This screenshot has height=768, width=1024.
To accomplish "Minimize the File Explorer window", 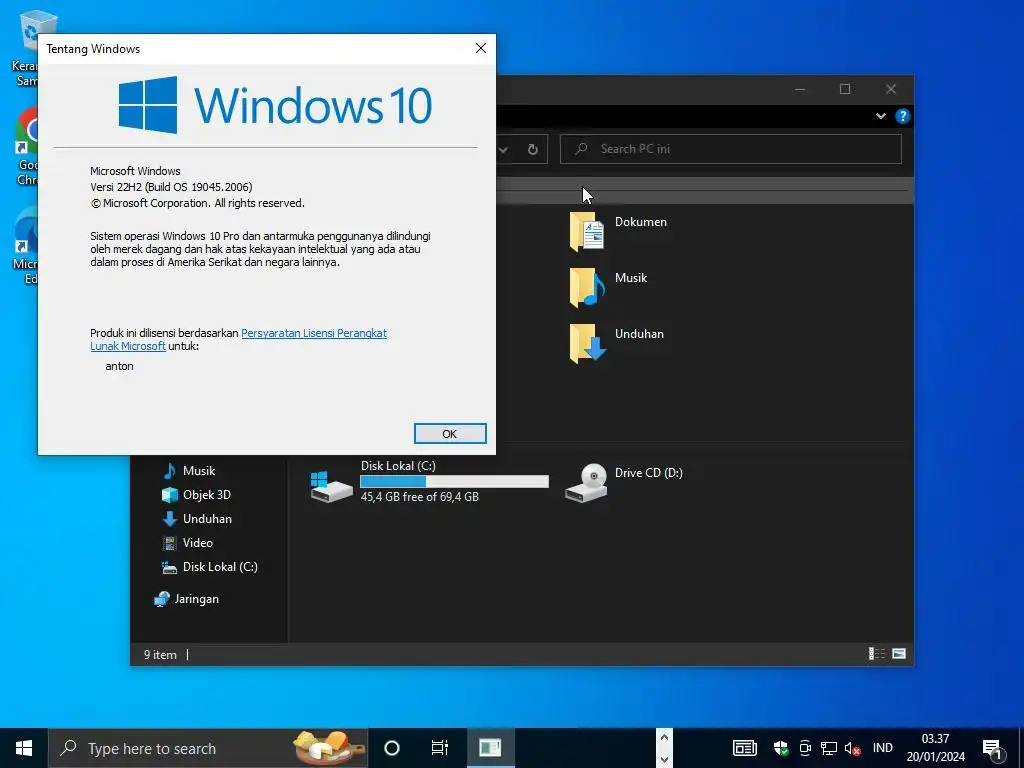I will click(800, 89).
